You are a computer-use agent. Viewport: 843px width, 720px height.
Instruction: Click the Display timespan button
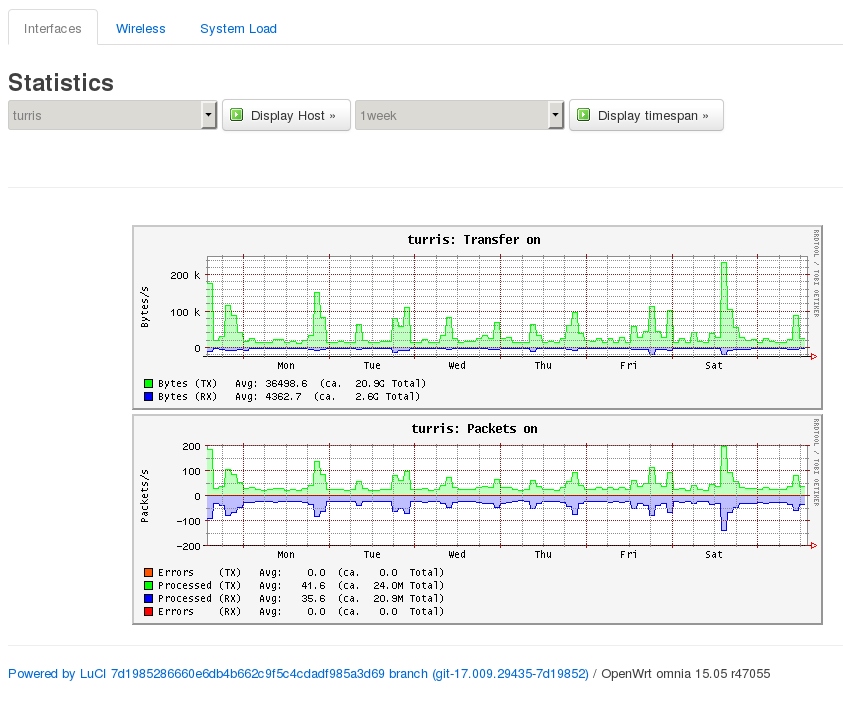646,115
